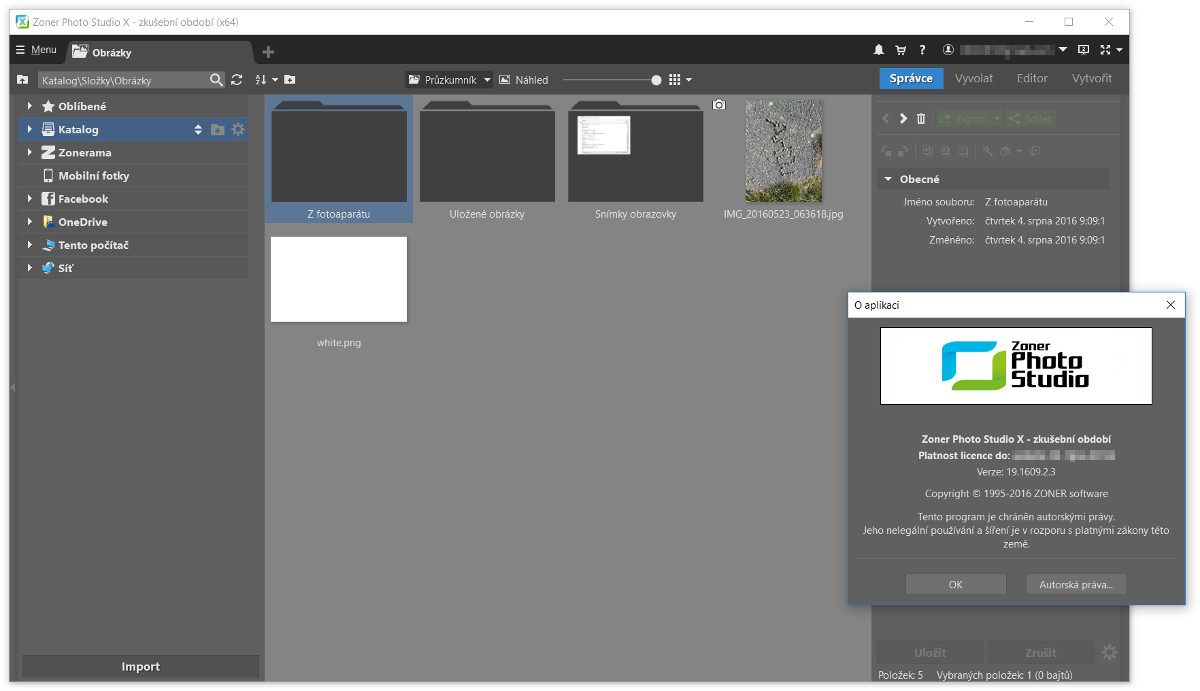
Task: Click the sort order icon
Action: coord(260,80)
